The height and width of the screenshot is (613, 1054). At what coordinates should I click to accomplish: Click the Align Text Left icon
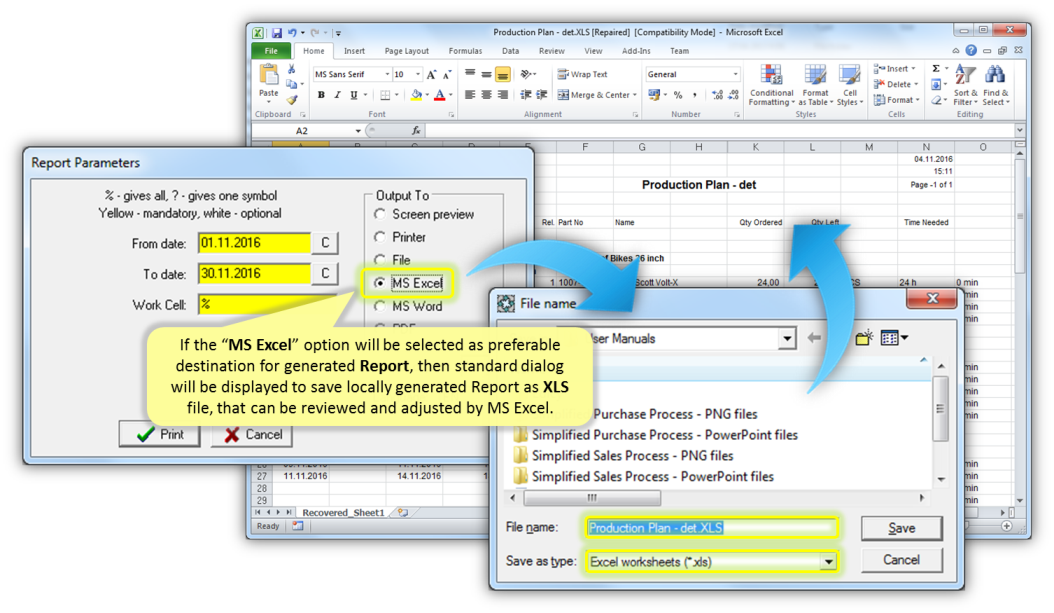470,95
